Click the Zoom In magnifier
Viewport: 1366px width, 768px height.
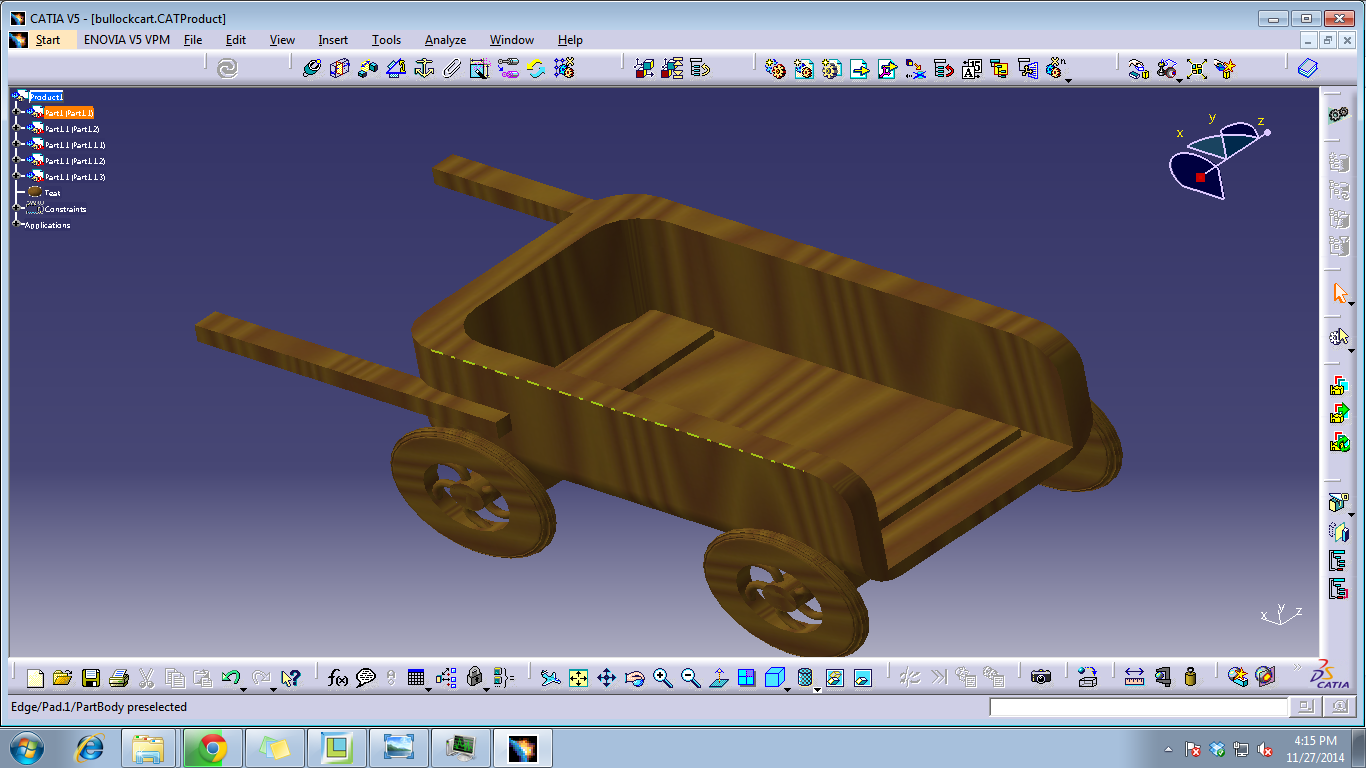click(662, 678)
